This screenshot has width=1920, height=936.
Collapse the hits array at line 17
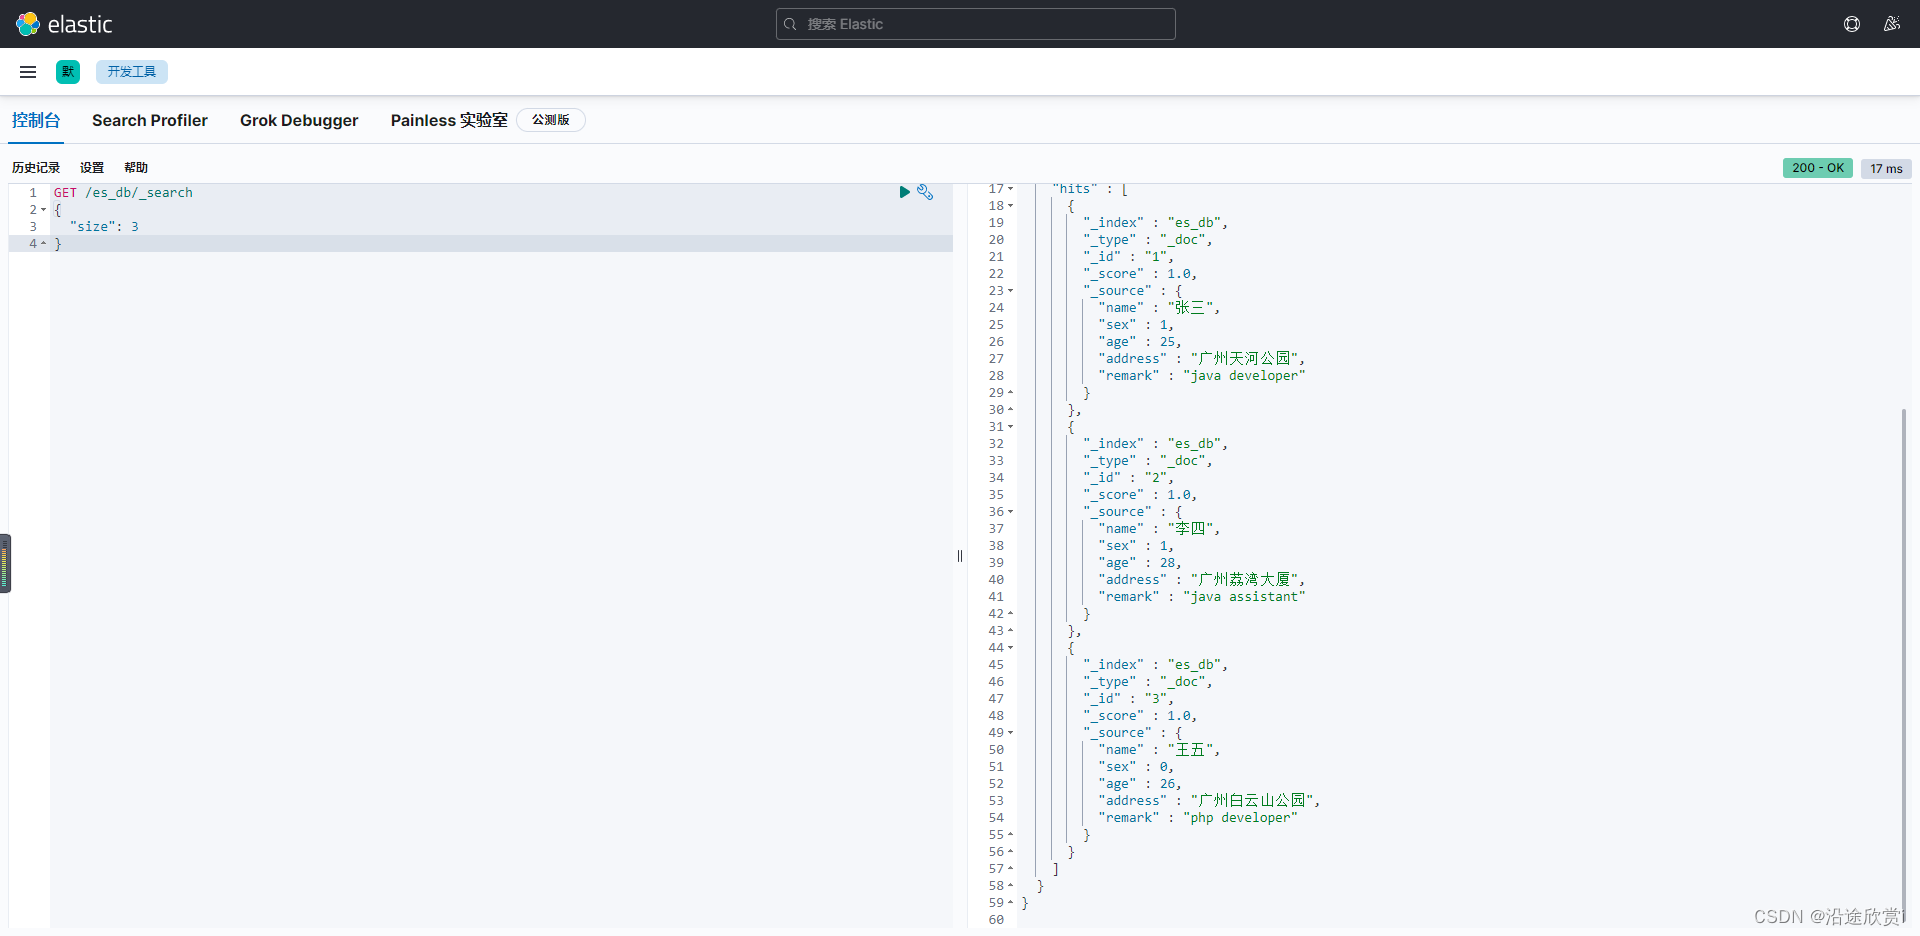pos(1010,189)
